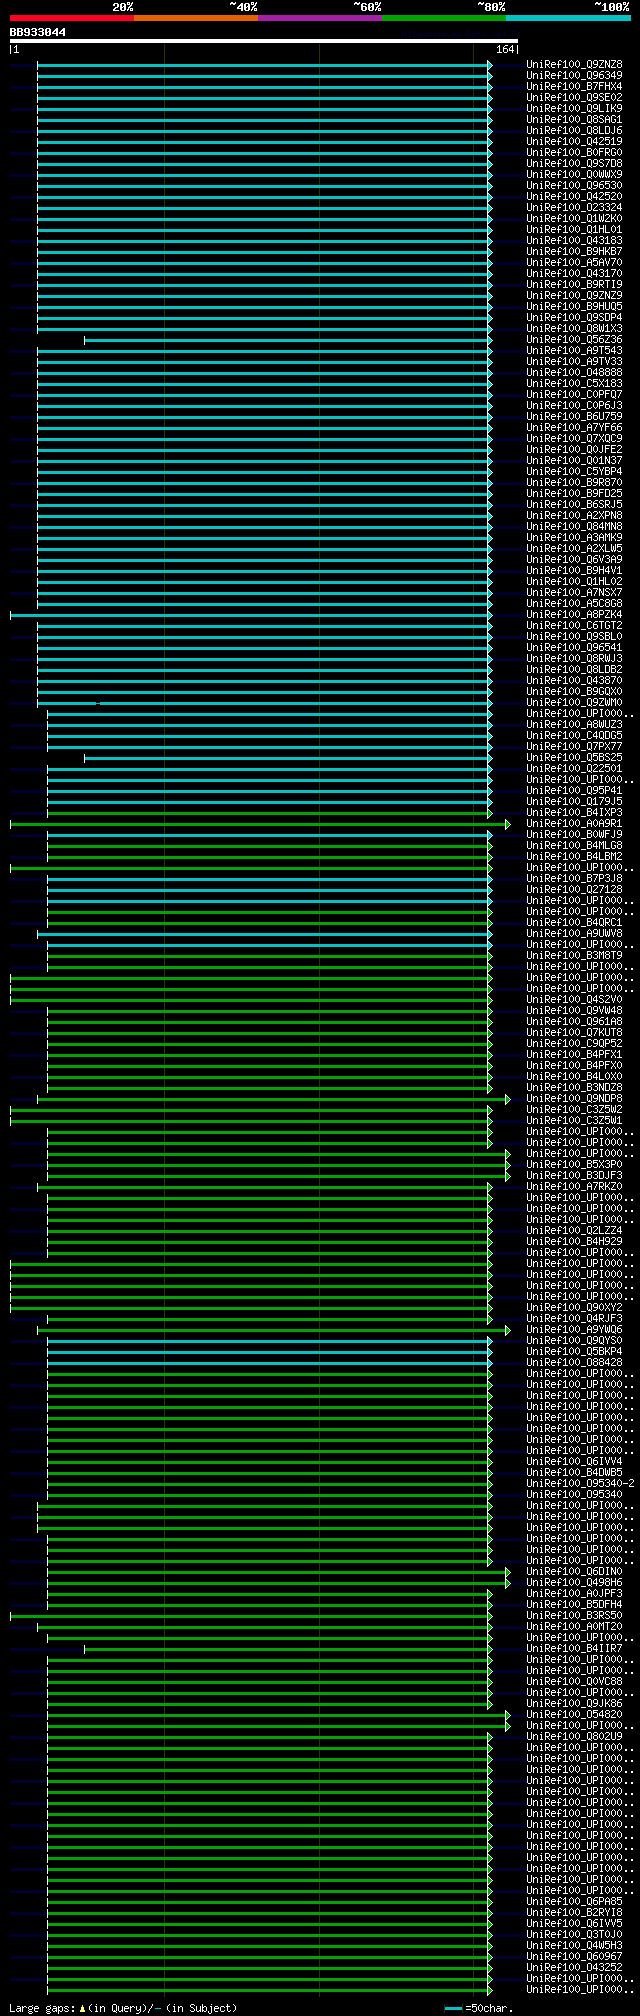Select the label UniRef100_Q2LZZ4
The width and height of the screenshot is (640, 2016).
[x=574, y=1231]
